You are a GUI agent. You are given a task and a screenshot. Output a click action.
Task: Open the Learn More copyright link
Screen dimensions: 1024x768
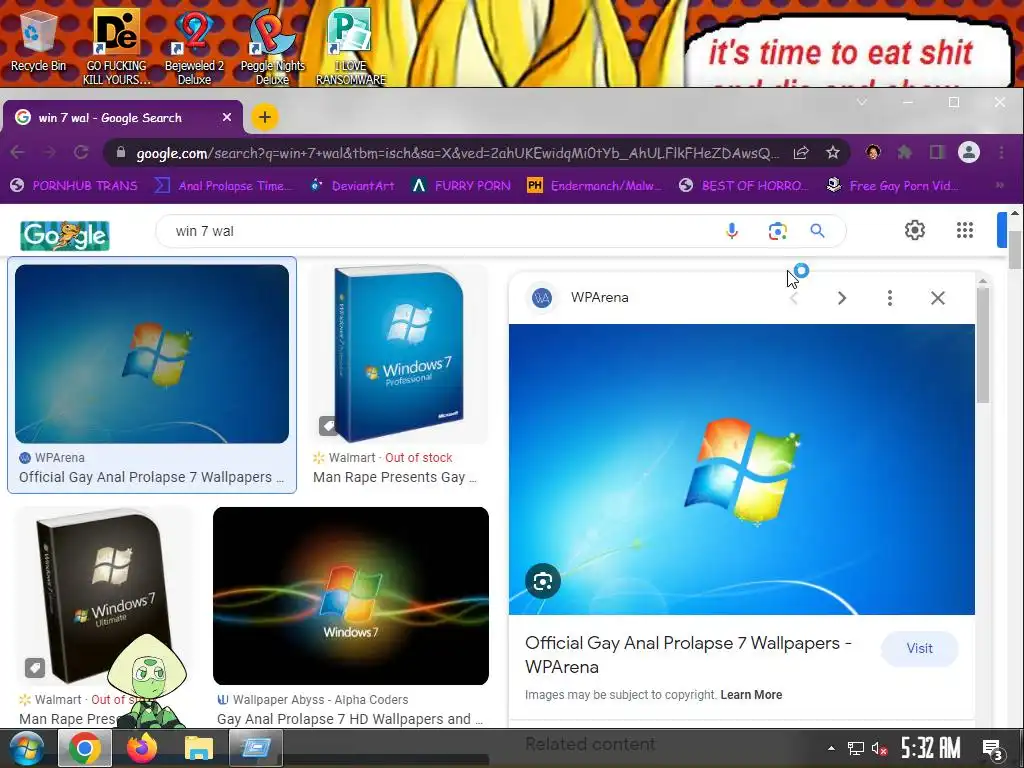pos(751,695)
